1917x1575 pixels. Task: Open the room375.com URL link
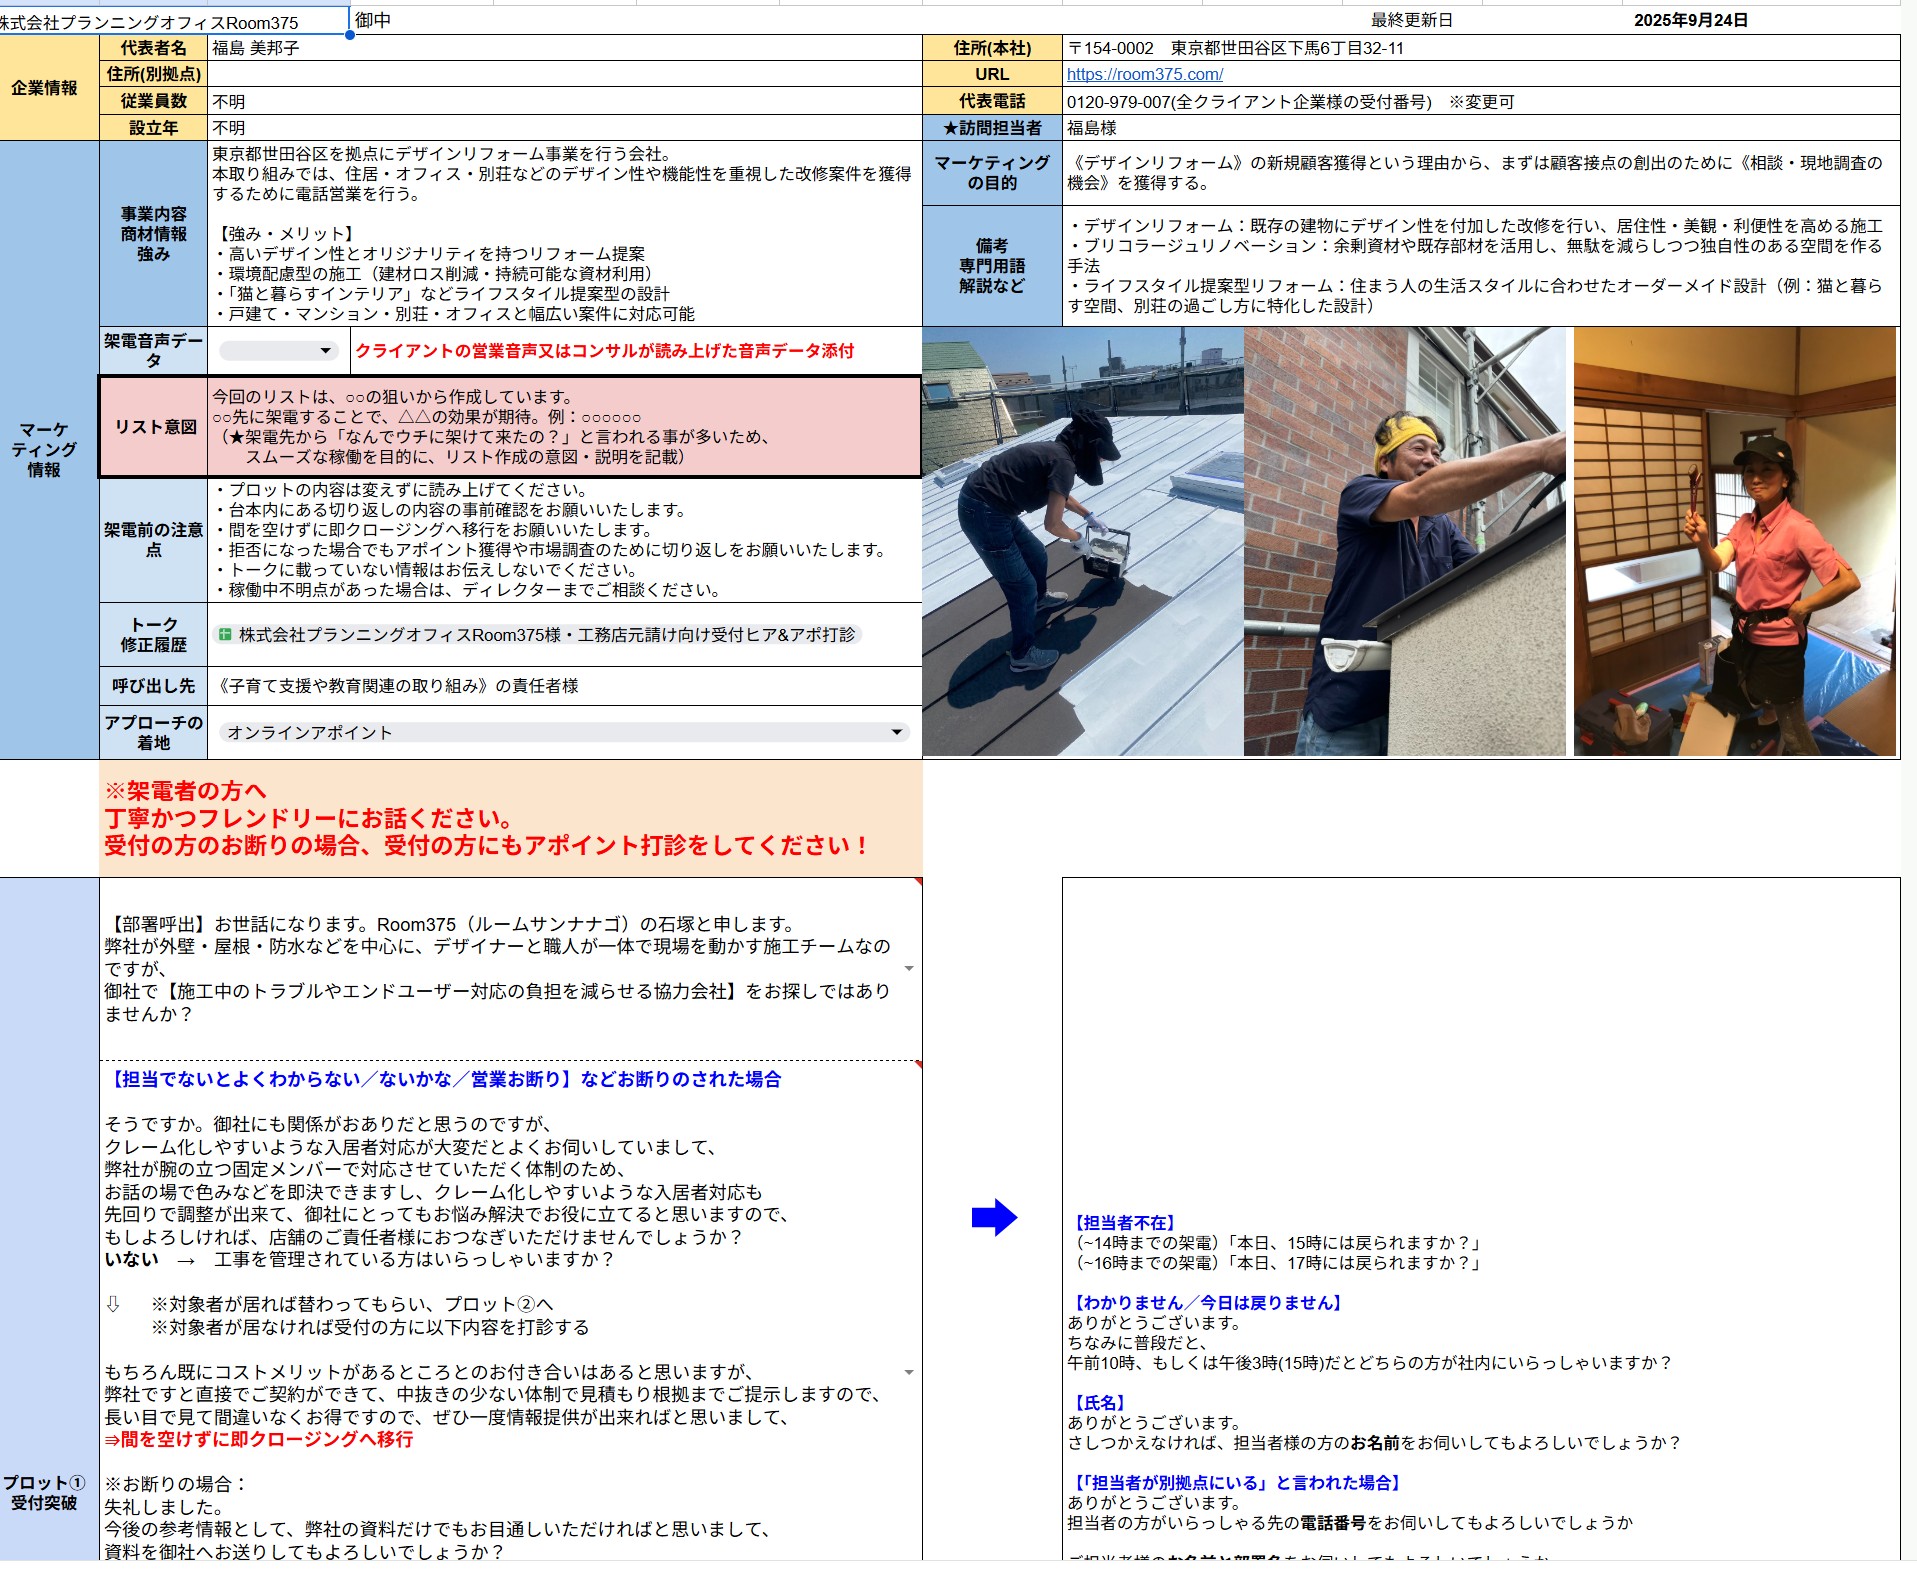click(1144, 74)
